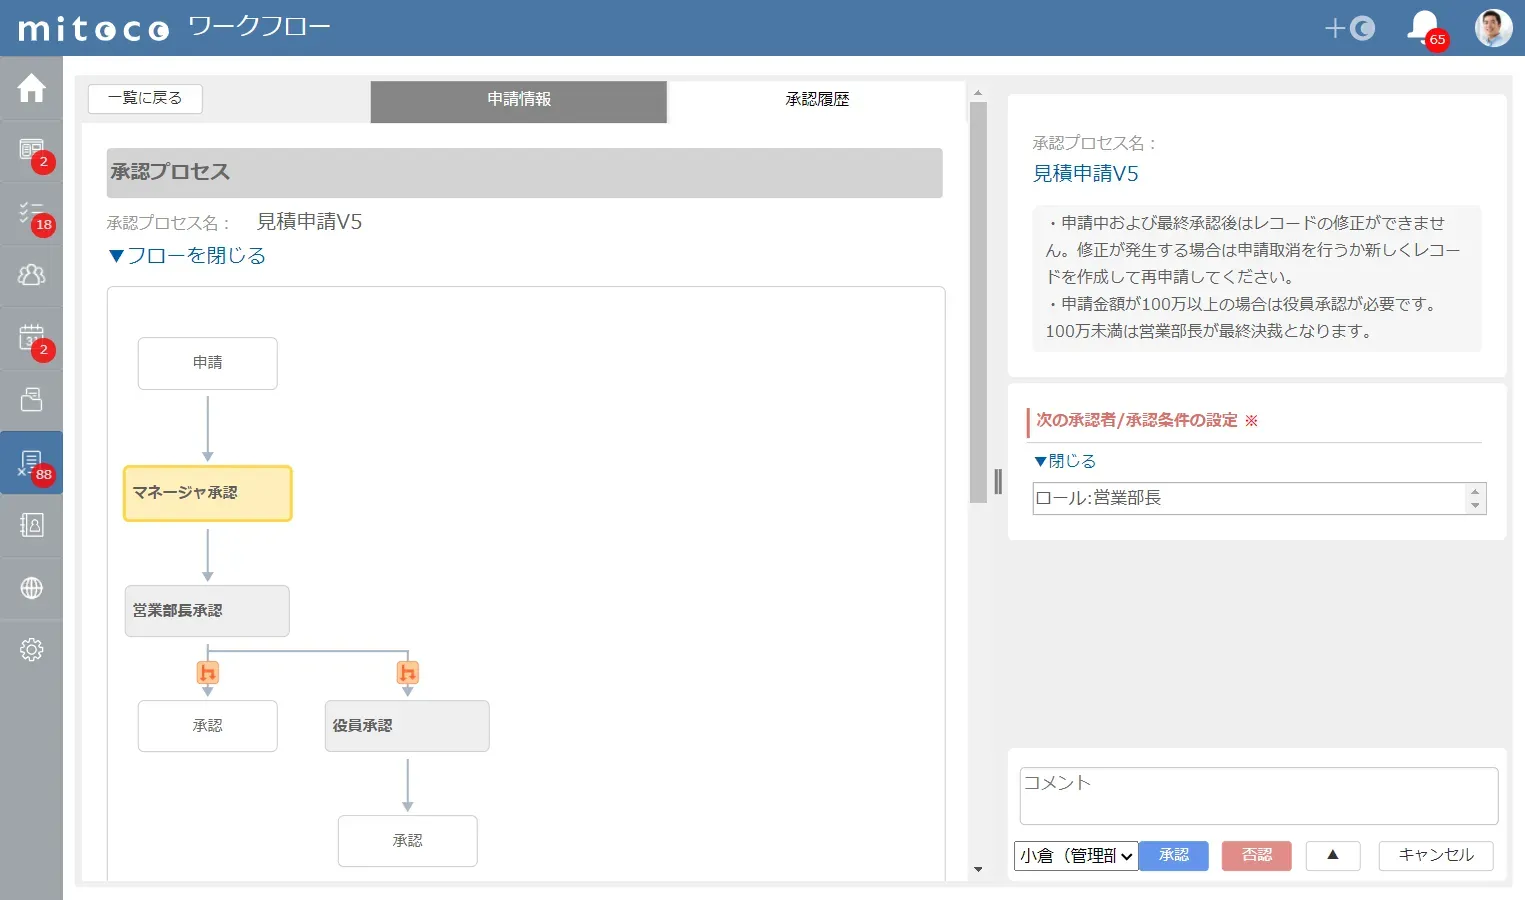Open the user profile avatar
This screenshot has height=900, width=1525.
[x=1494, y=28]
